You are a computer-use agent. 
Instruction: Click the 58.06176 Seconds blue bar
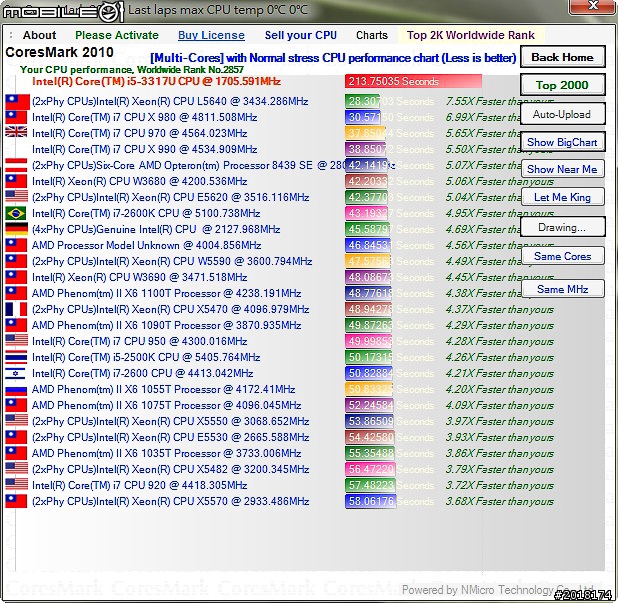(370, 501)
